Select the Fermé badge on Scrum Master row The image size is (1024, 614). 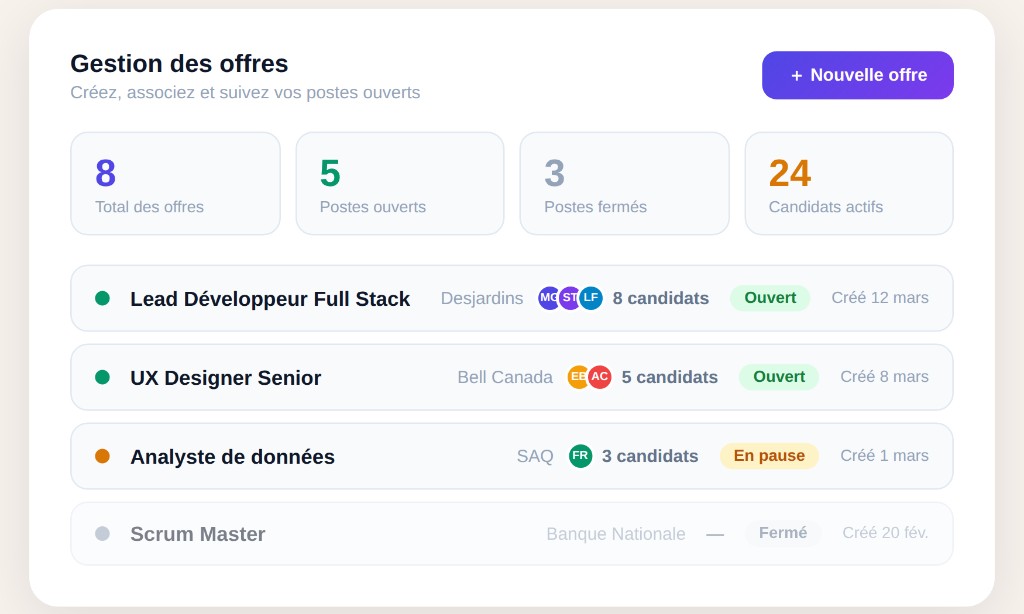coord(783,533)
